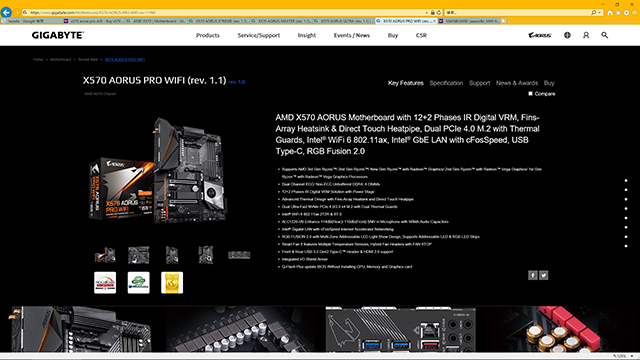
Task: Switch to the MAINBOARD browser tab
Action: [x=469, y=21]
